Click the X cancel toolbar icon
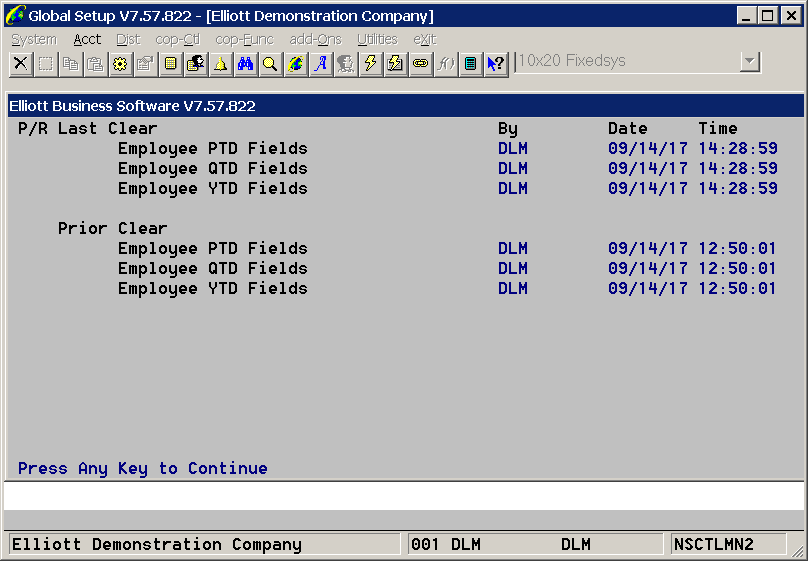The height and width of the screenshot is (561, 808). coord(21,64)
